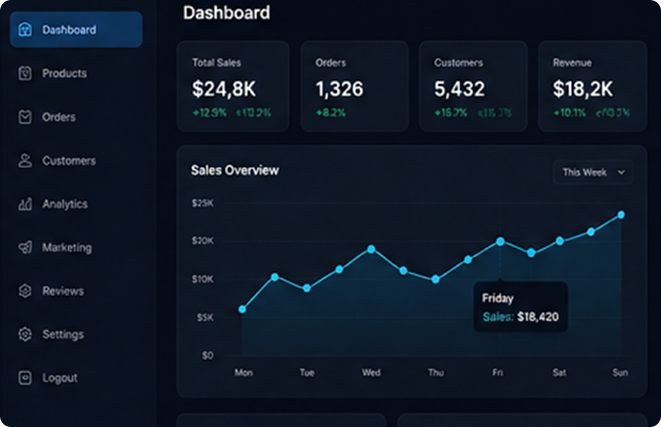Navigate to Marketing
Image resolution: width=661 pixels, height=427 pixels.
click(67, 247)
